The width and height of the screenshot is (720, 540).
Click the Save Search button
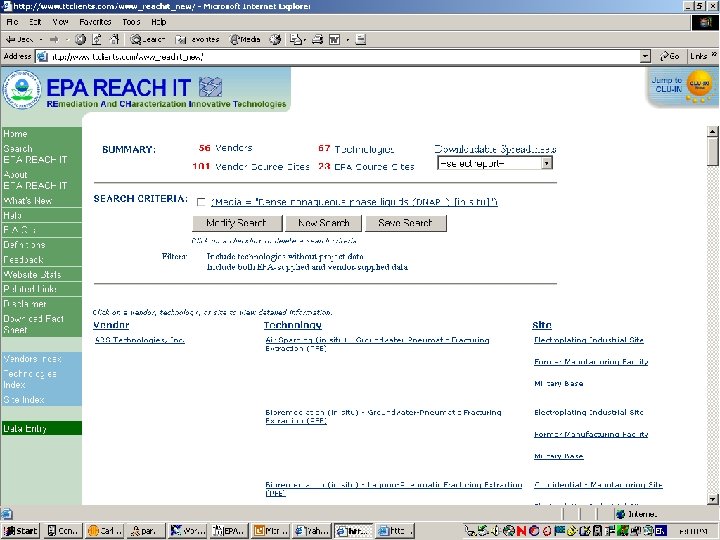pyautogui.click(x=405, y=223)
